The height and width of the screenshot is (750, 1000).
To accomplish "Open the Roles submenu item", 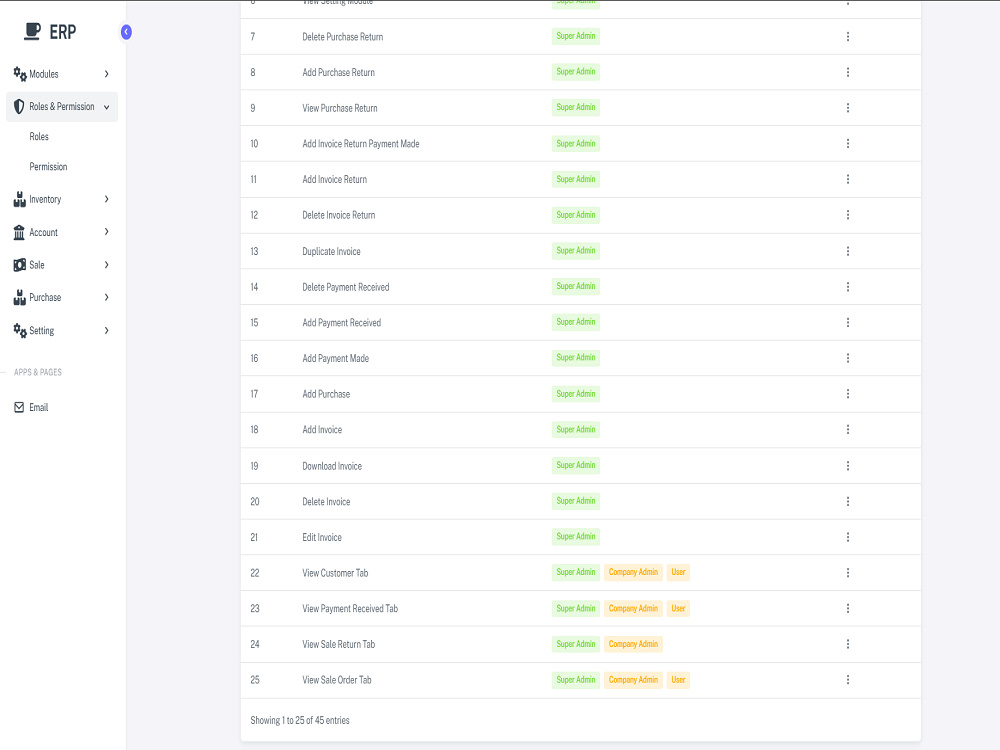I will [x=39, y=136].
